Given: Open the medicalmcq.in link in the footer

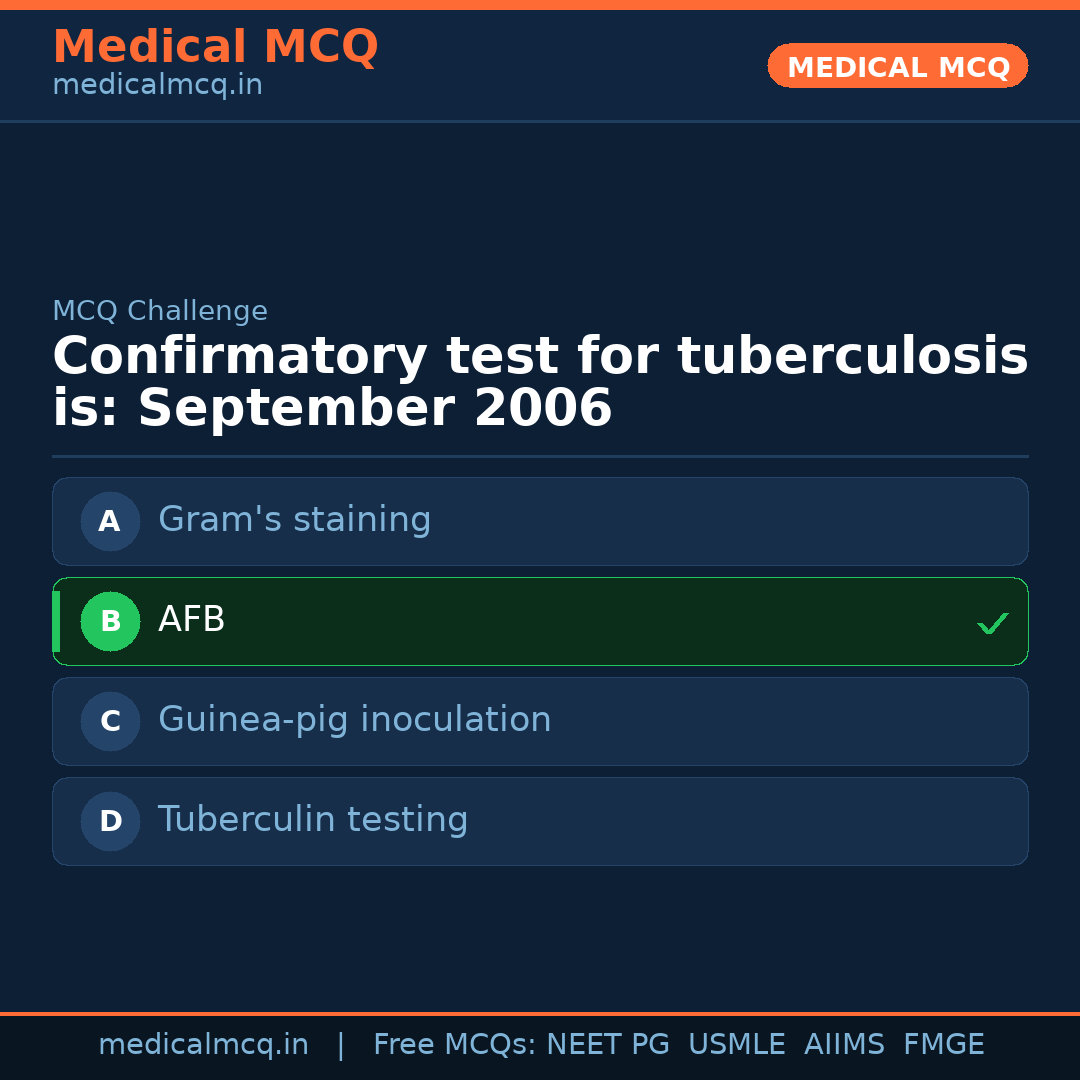Looking at the screenshot, I should (x=203, y=1045).
